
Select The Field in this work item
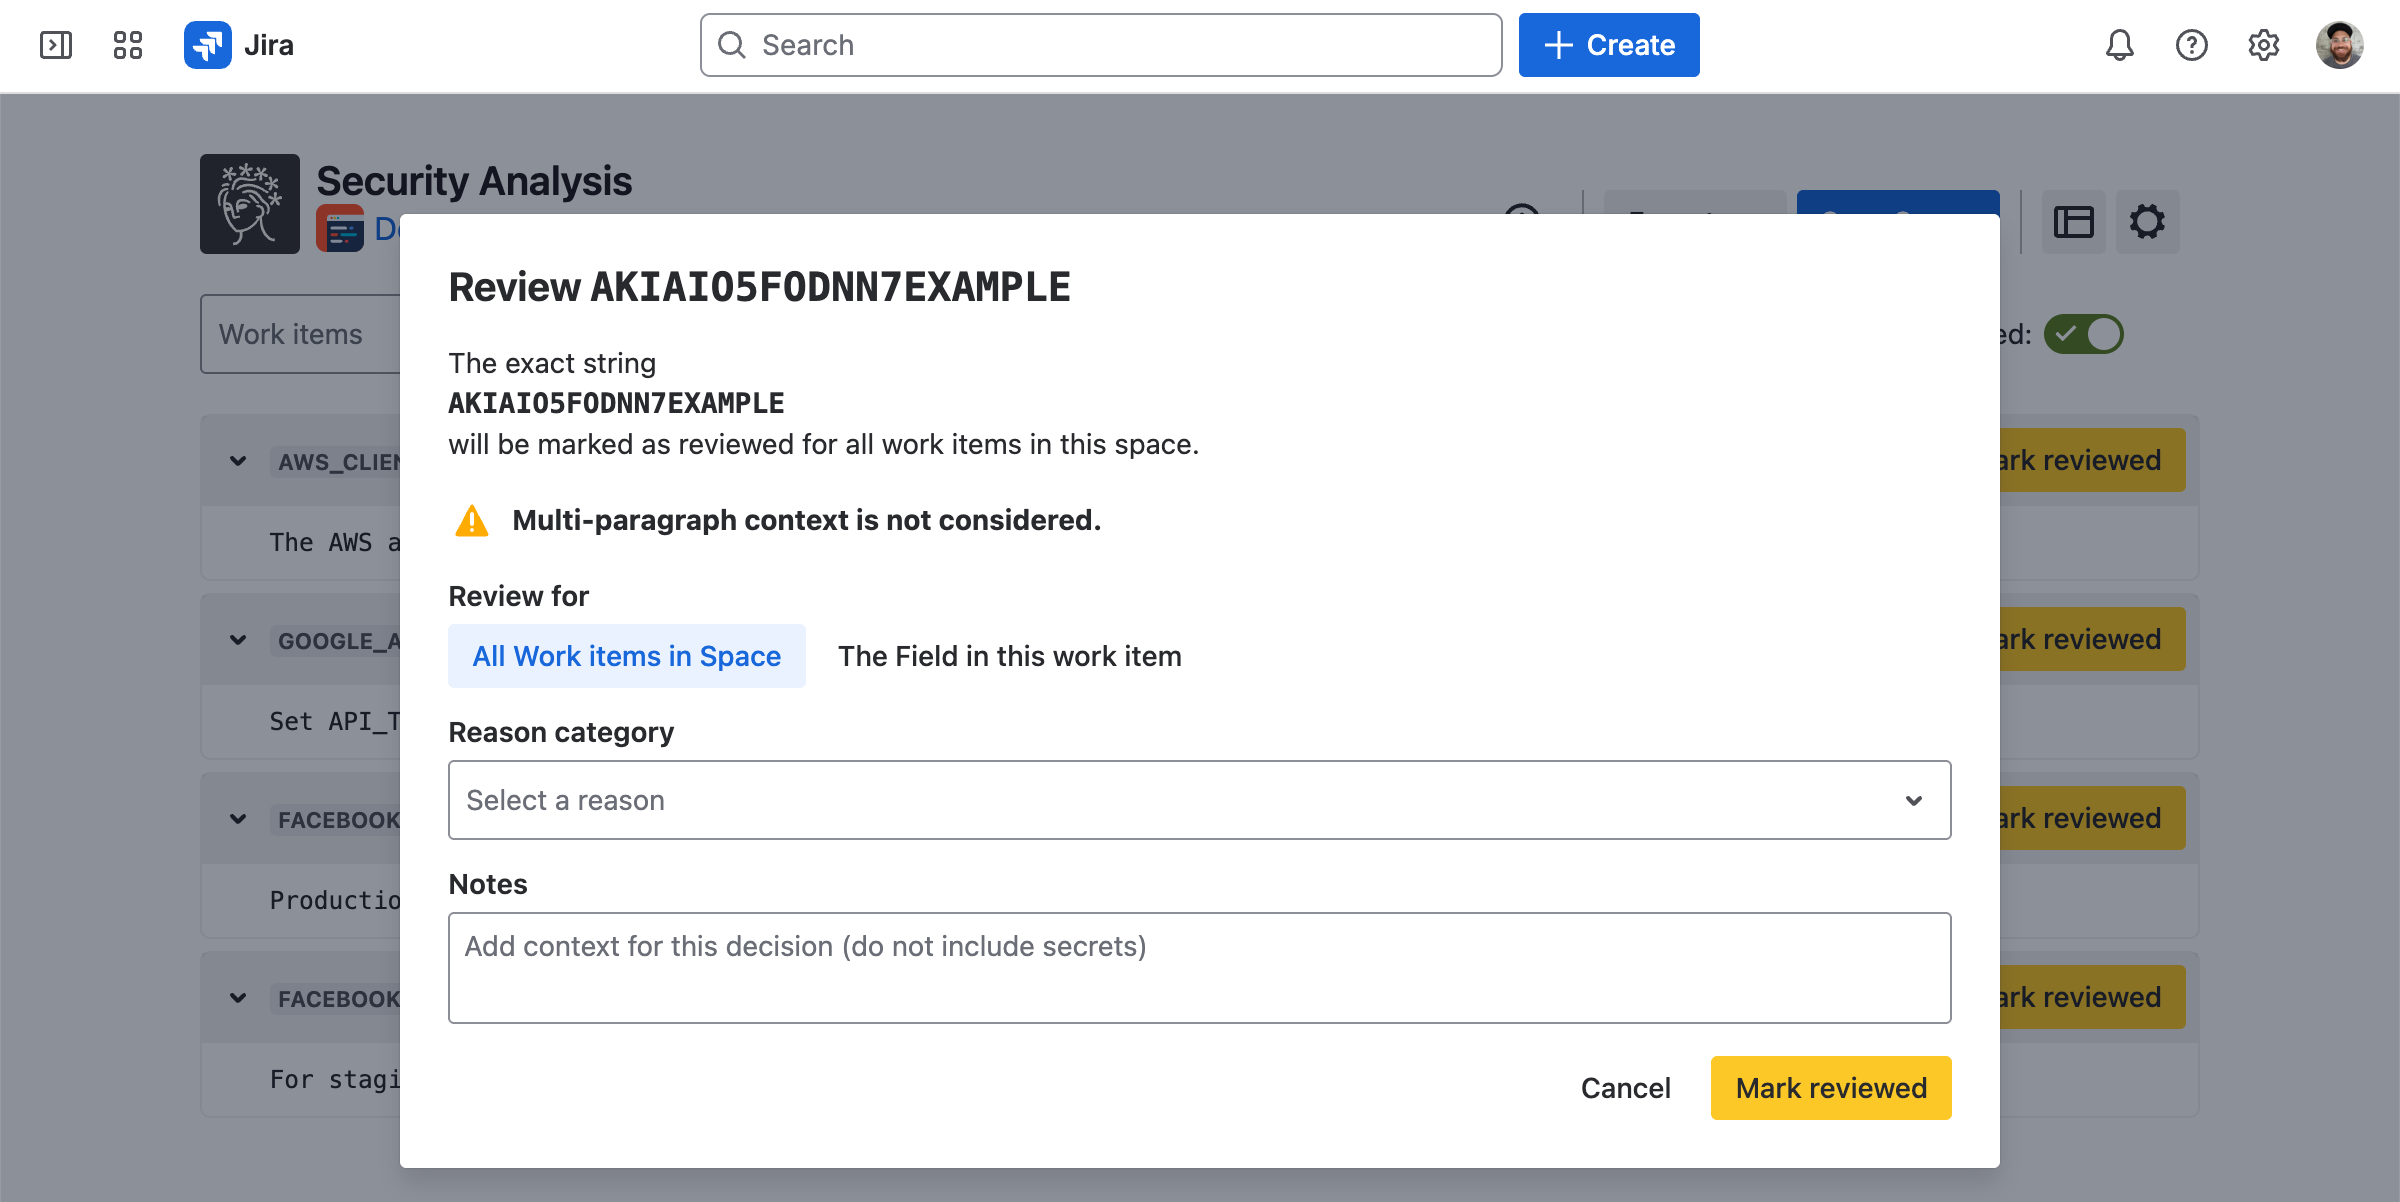(x=1010, y=656)
